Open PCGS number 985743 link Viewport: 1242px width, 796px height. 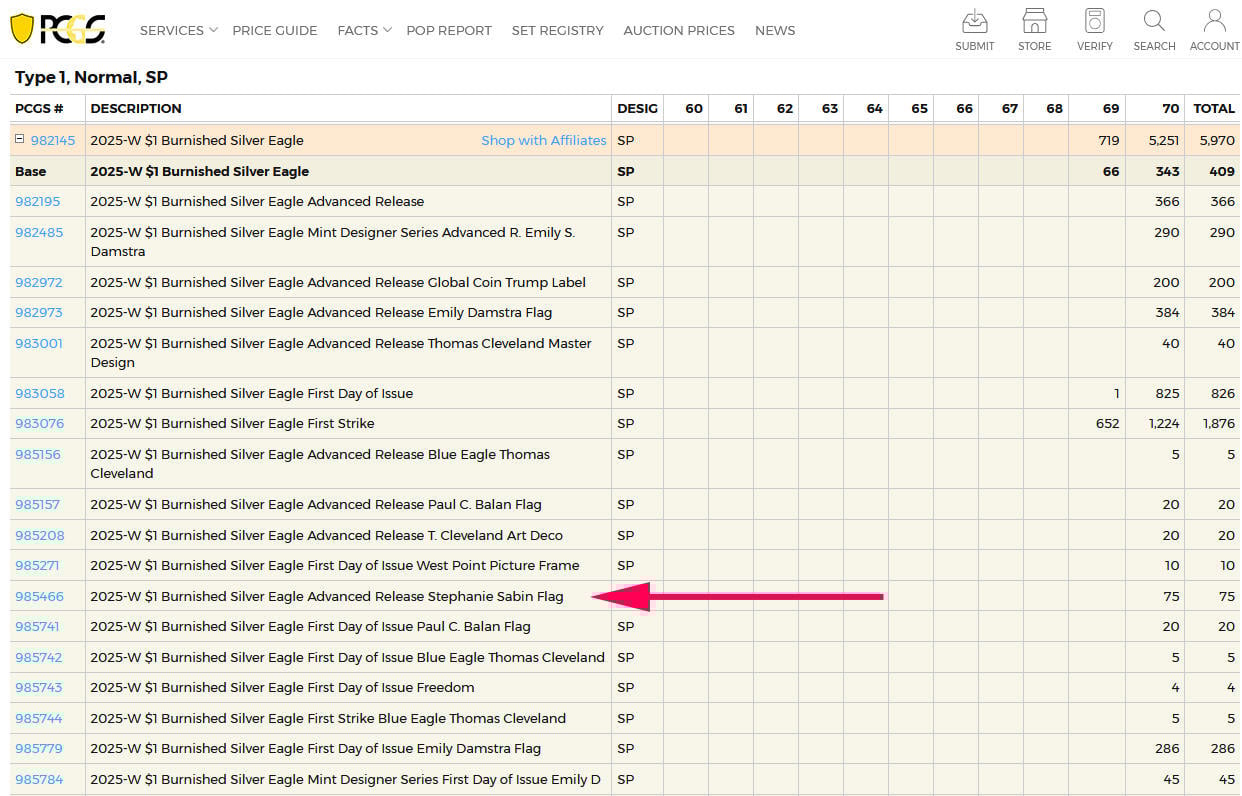[x=38, y=687]
